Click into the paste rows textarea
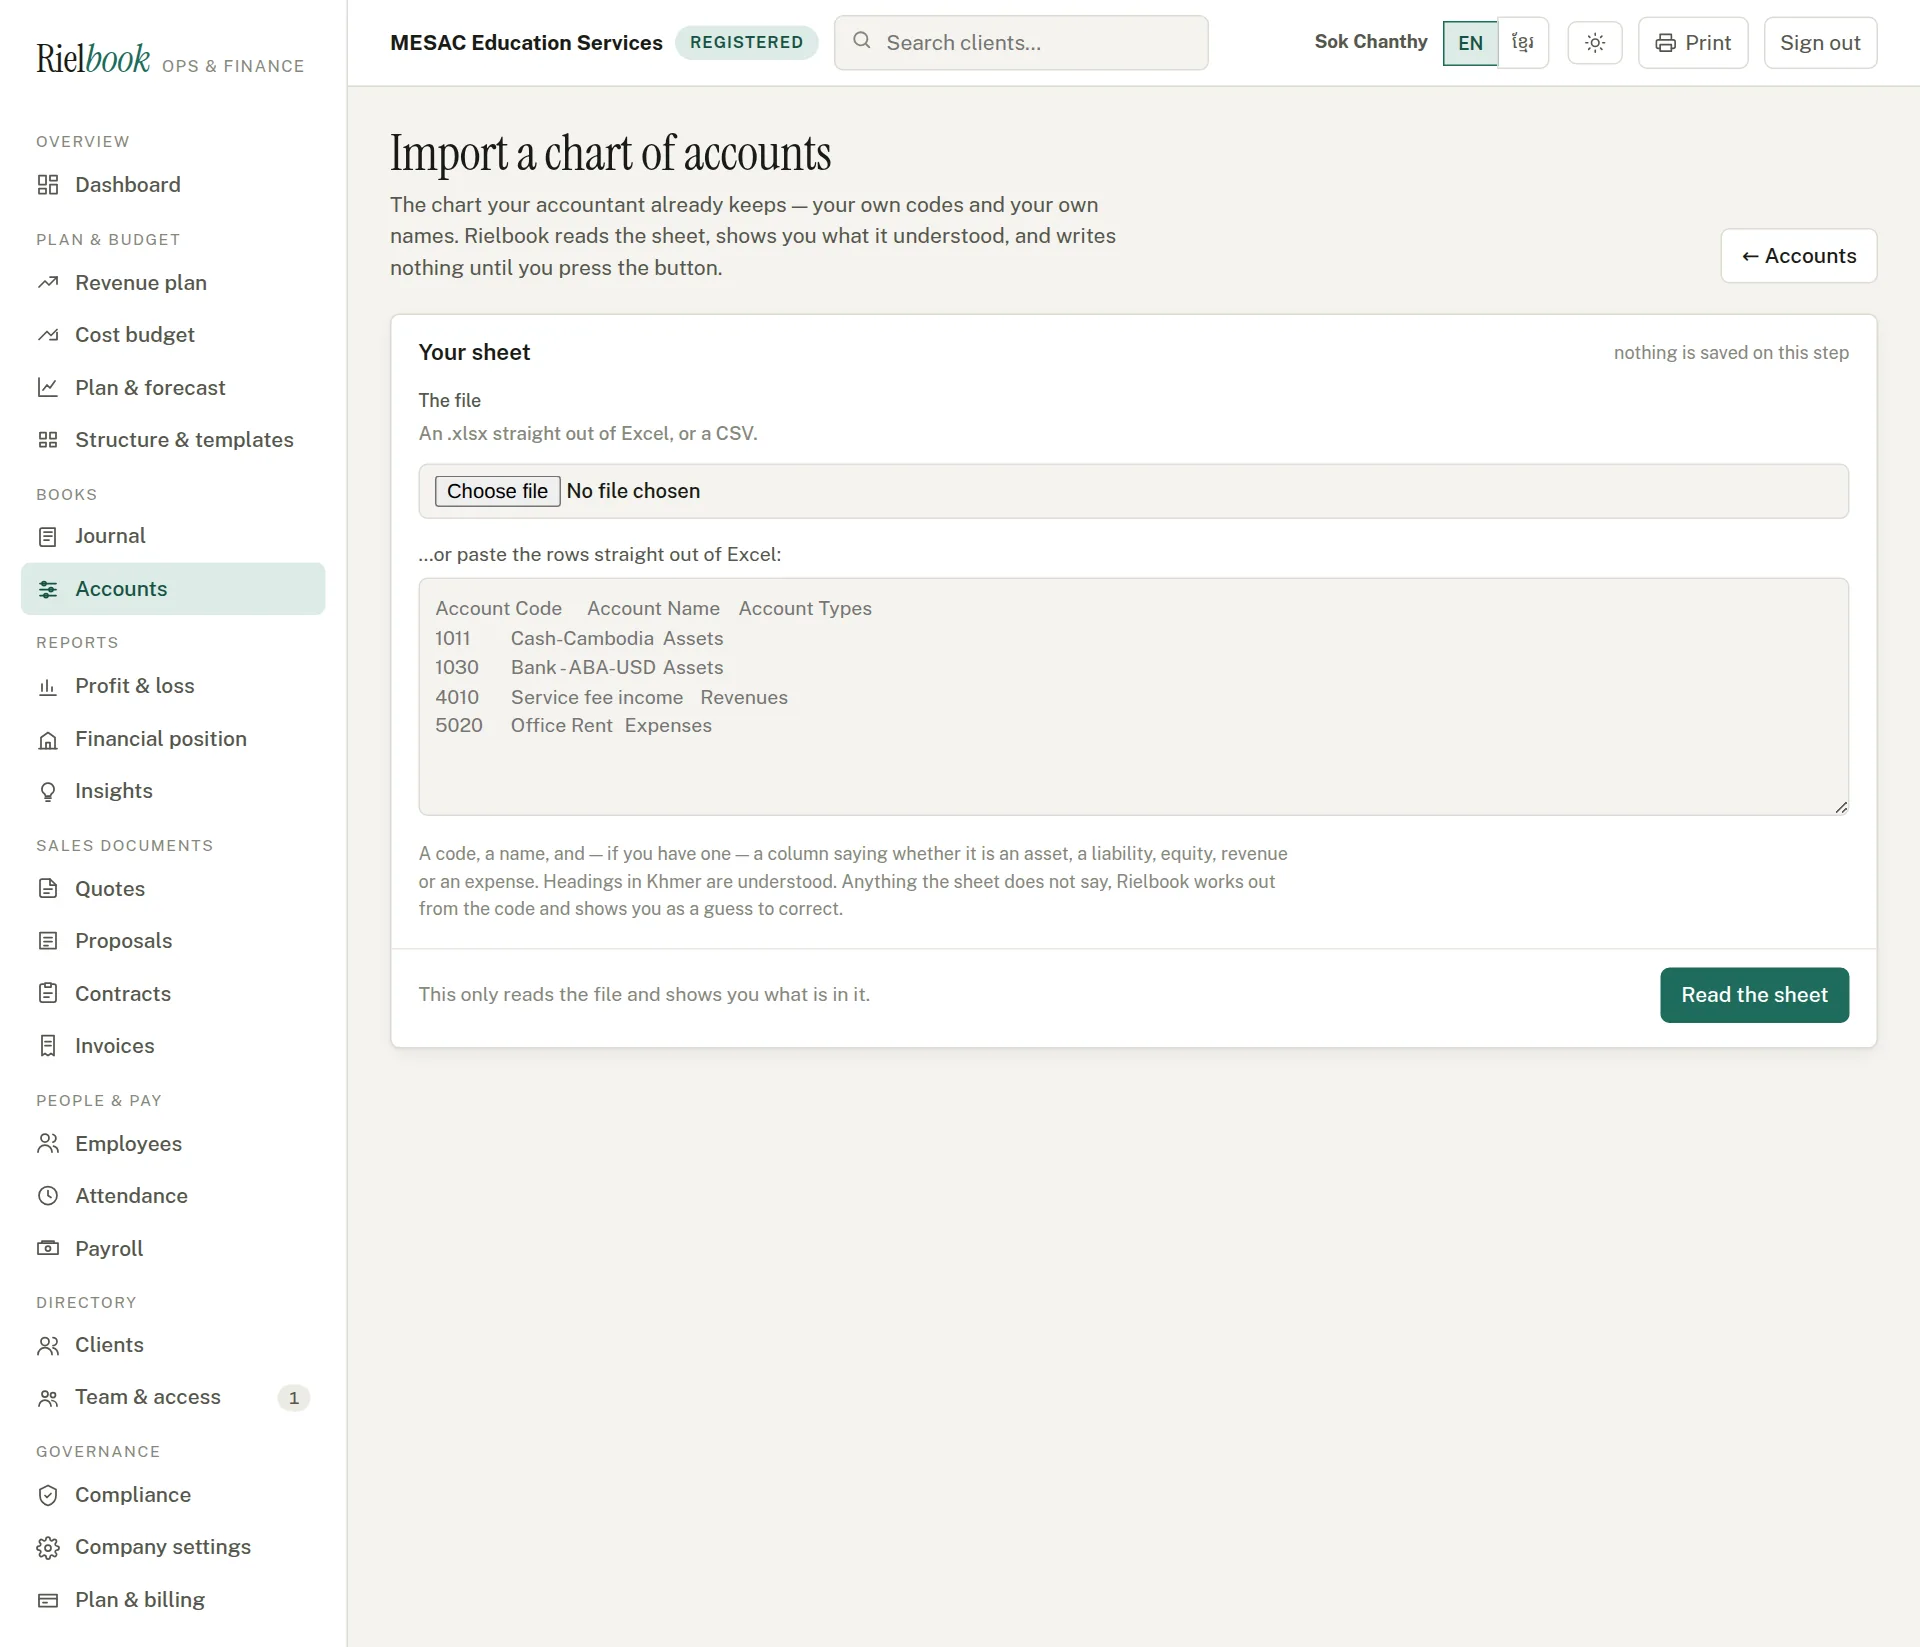The image size is (1920, 1647). pos(1133,697)
